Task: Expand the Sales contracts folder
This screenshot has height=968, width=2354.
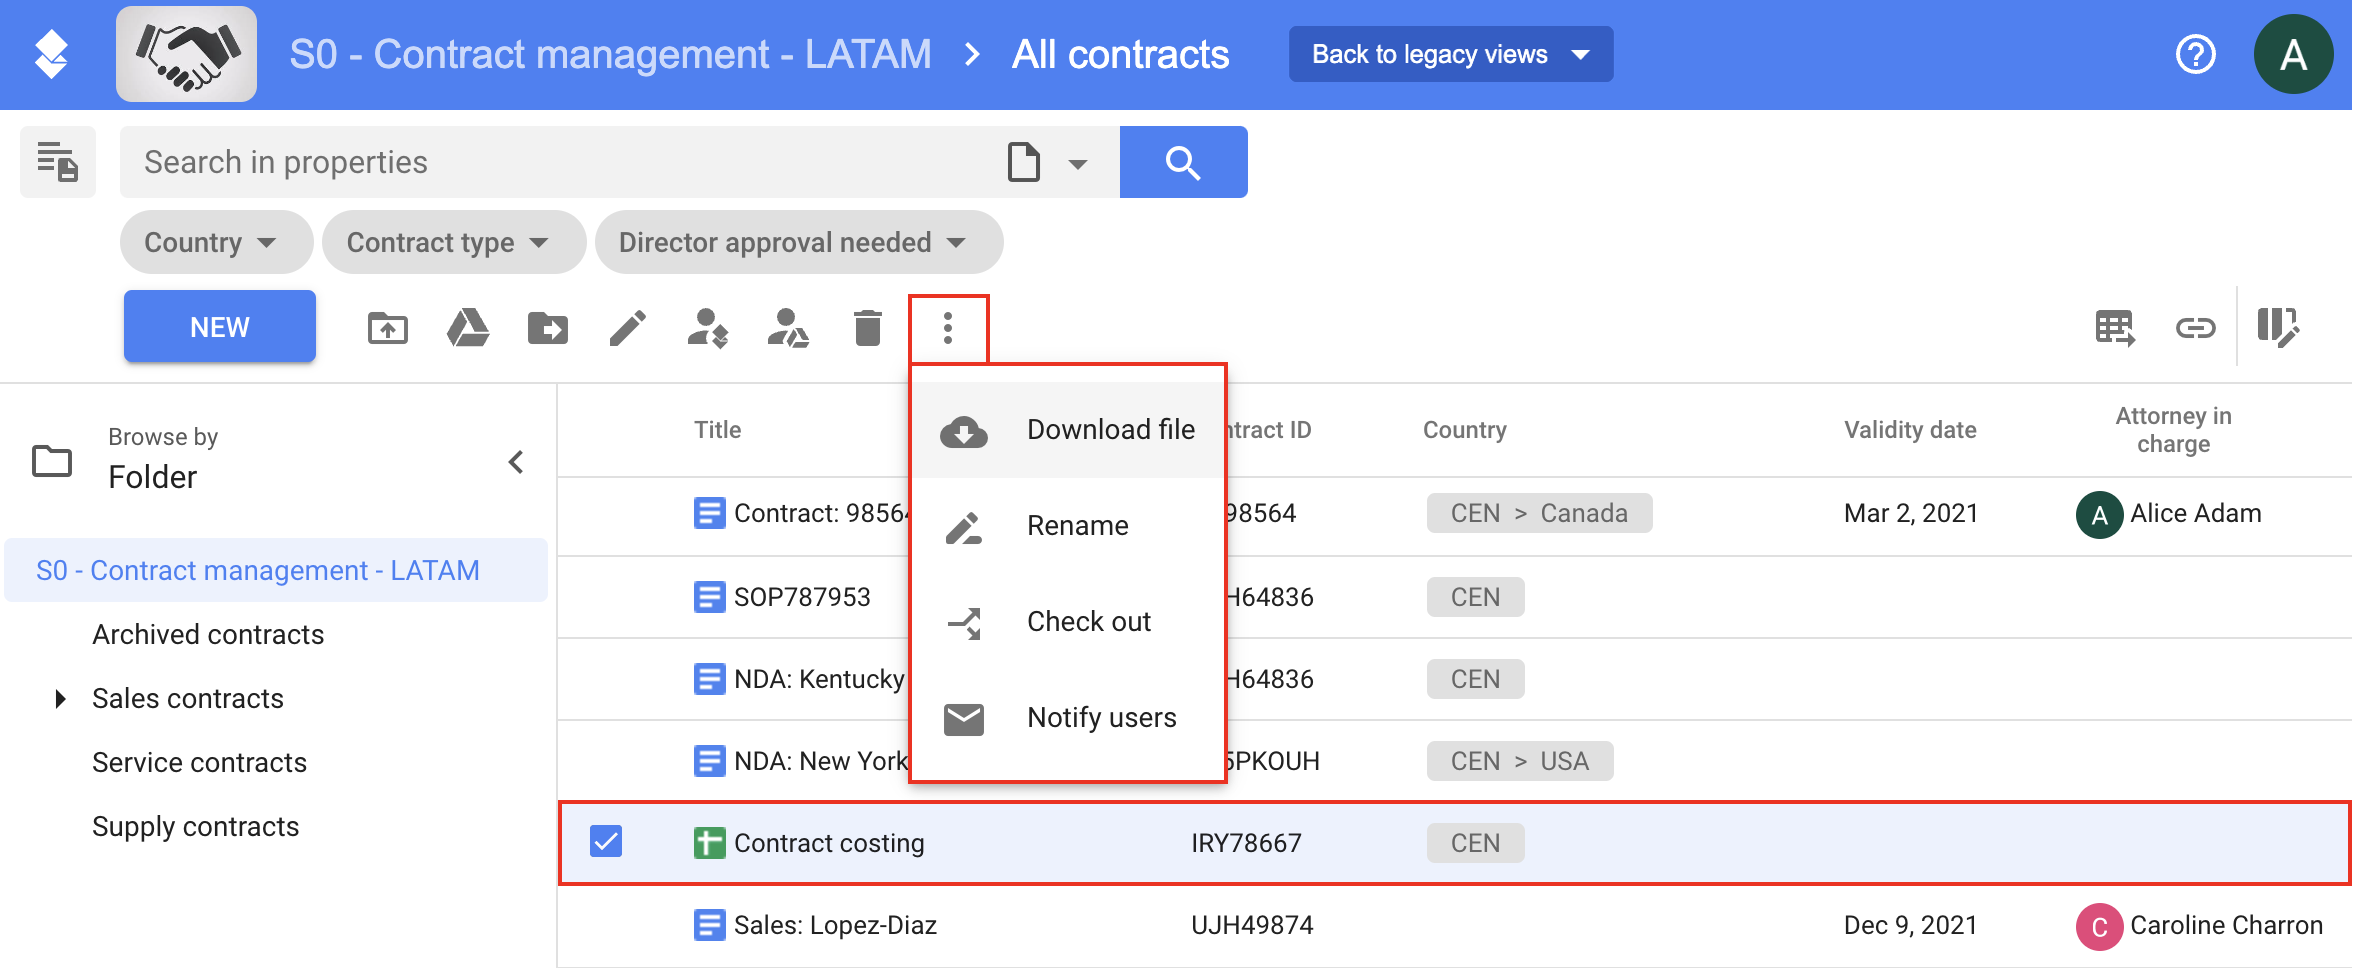Action: click(60, 699)
